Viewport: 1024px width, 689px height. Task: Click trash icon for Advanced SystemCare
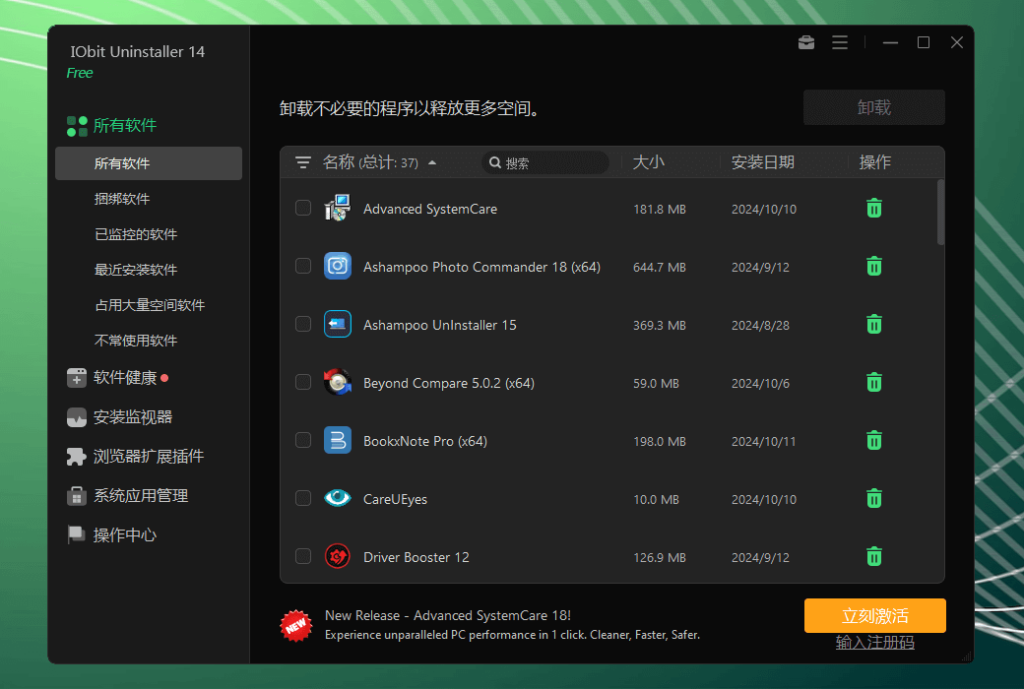(x=874, y=208)
